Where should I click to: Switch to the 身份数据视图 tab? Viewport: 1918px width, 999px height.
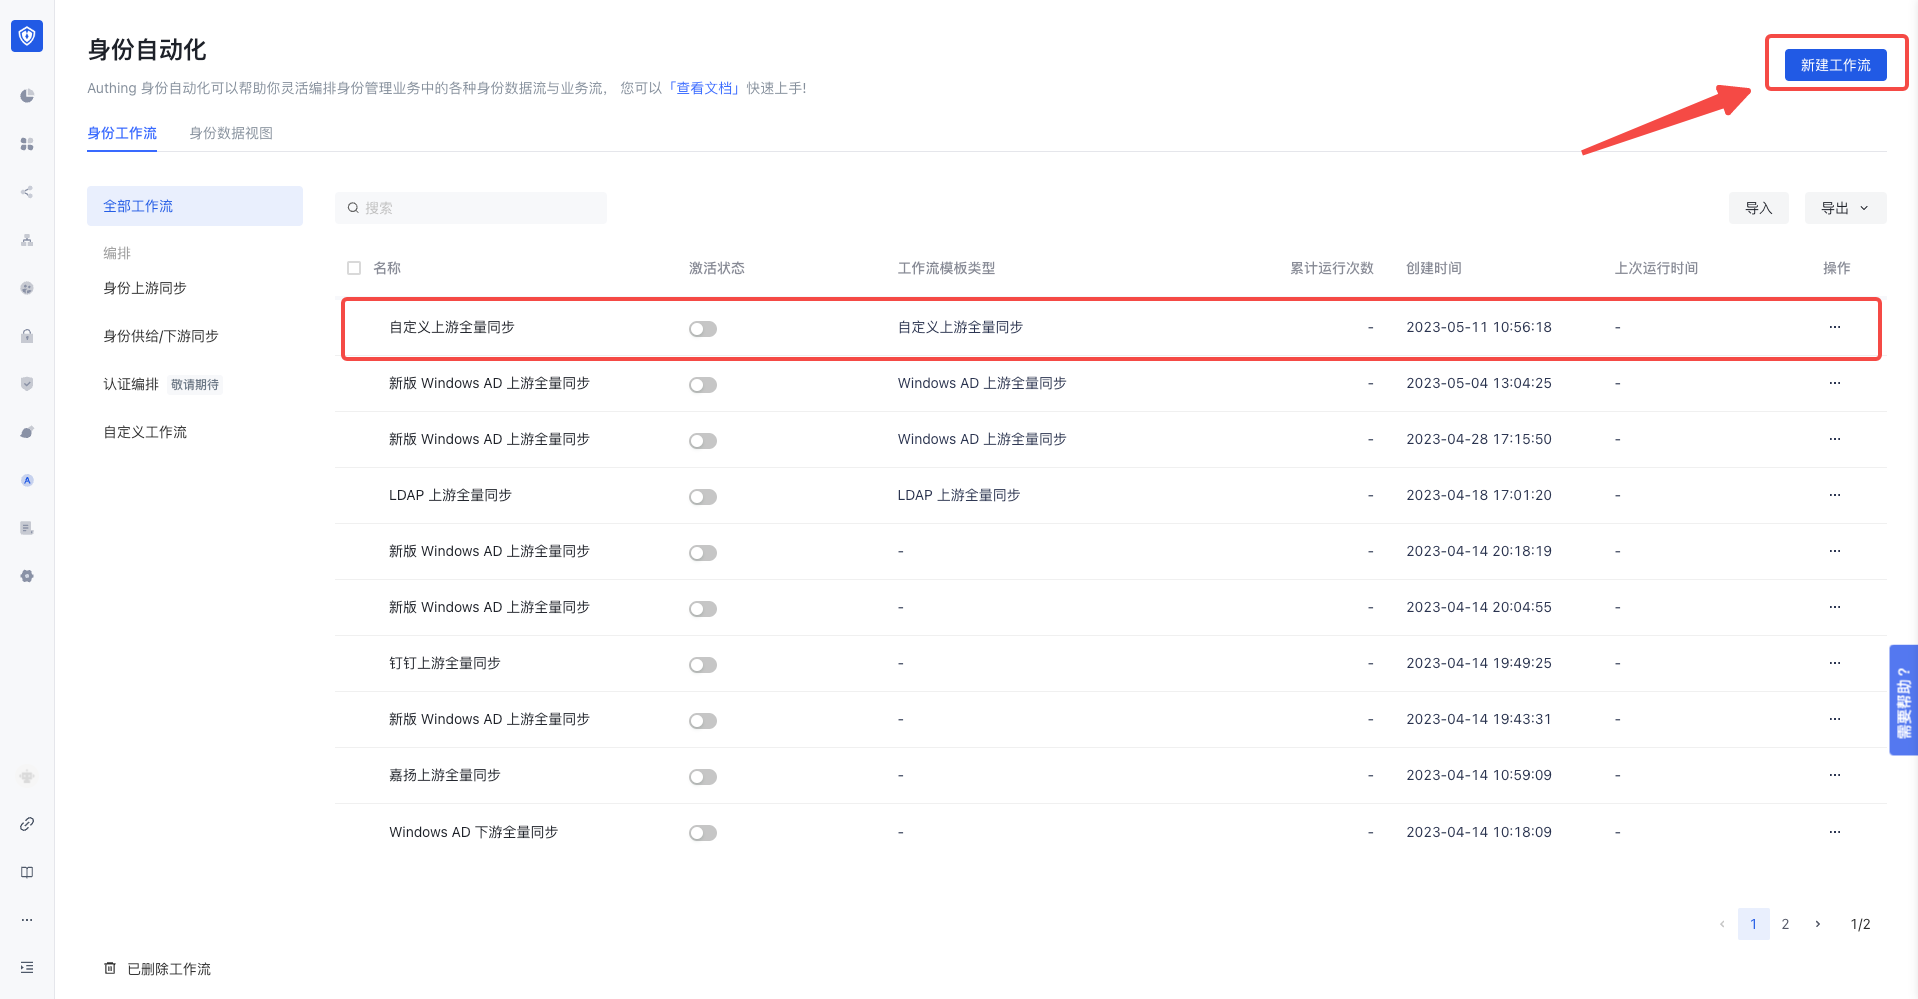point(231,133)
